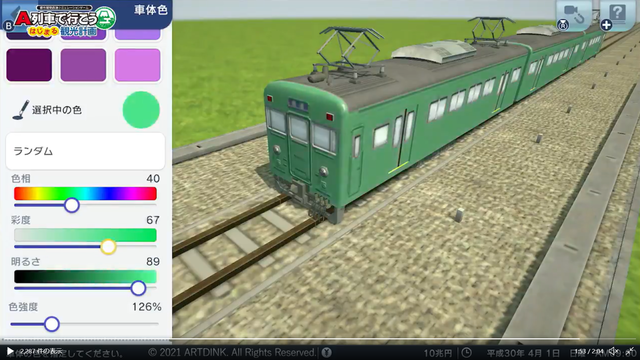Viewport: 640px width, 360px height.
Task: Click the green selected color circle
Action: click(141, 110)
